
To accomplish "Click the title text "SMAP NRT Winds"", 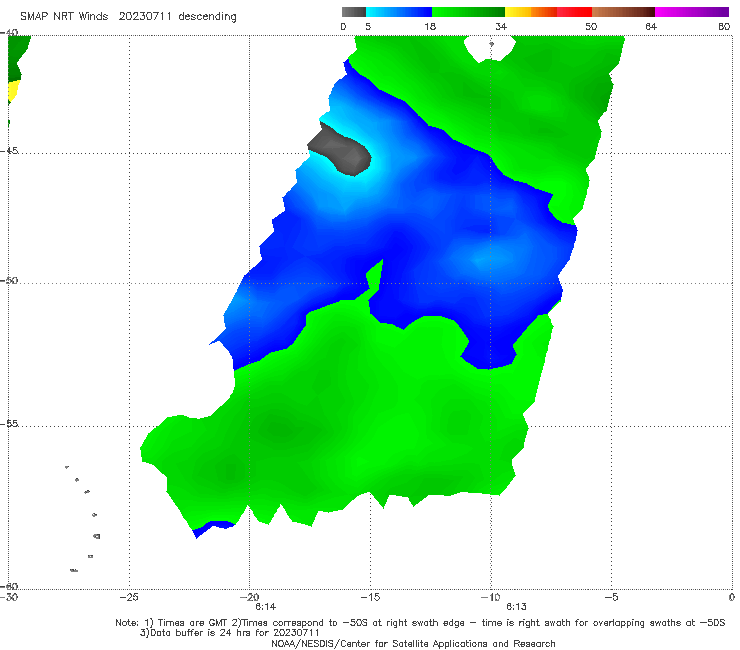I will [x=64, y=16].
